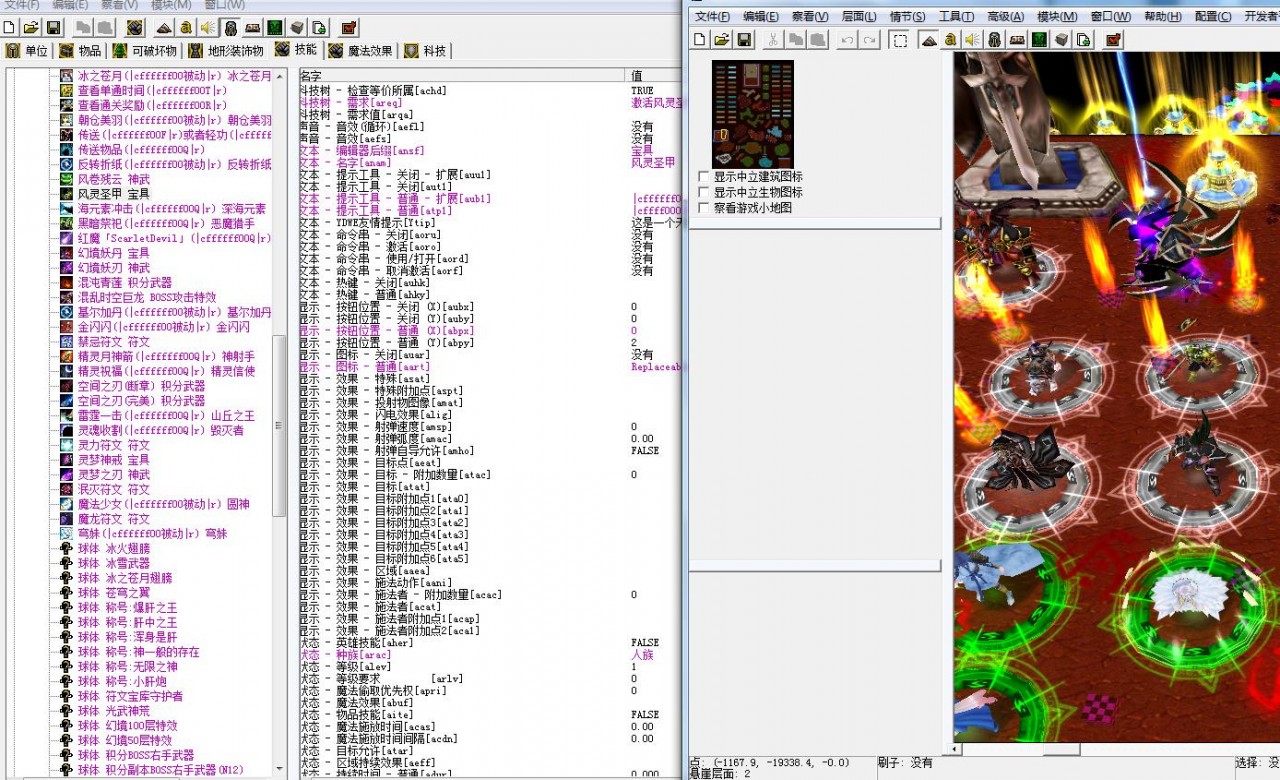The width and height of the screenshot is (1280, 780).
Task: Enable 显示中立建筑图标 checkbox
Action: pos(704,177)
